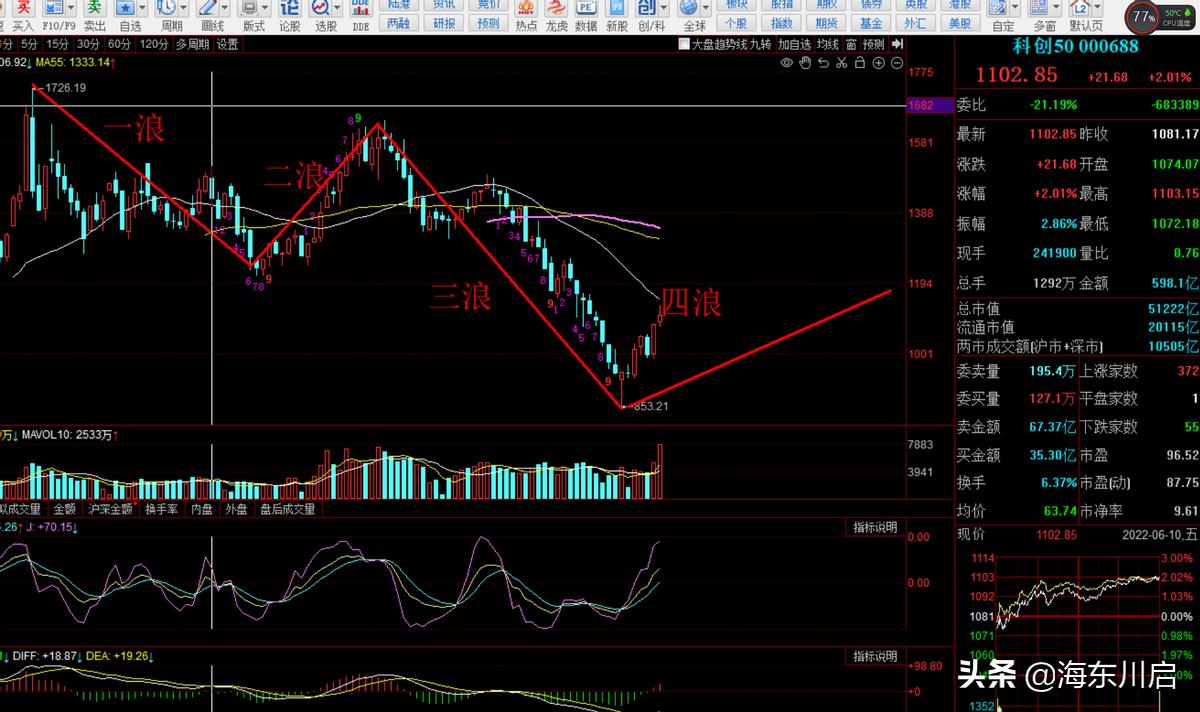
Task: Click the hand pan tool icon in chart
Action: (805, 63)
